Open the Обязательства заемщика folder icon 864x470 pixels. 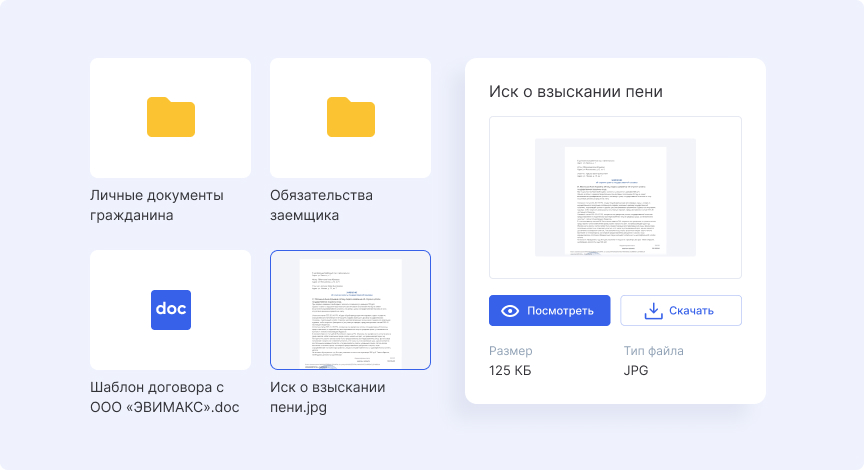point(350,117)
